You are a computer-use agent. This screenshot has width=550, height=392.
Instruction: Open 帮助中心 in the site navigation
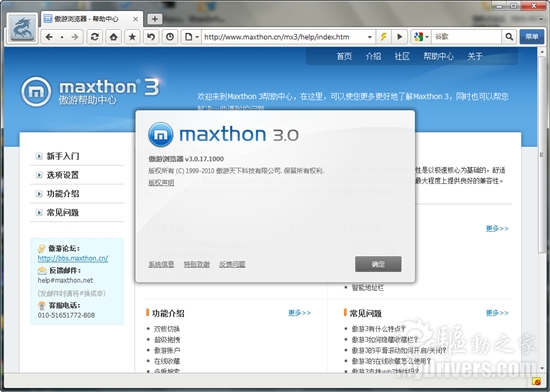[x=438, y=56]
